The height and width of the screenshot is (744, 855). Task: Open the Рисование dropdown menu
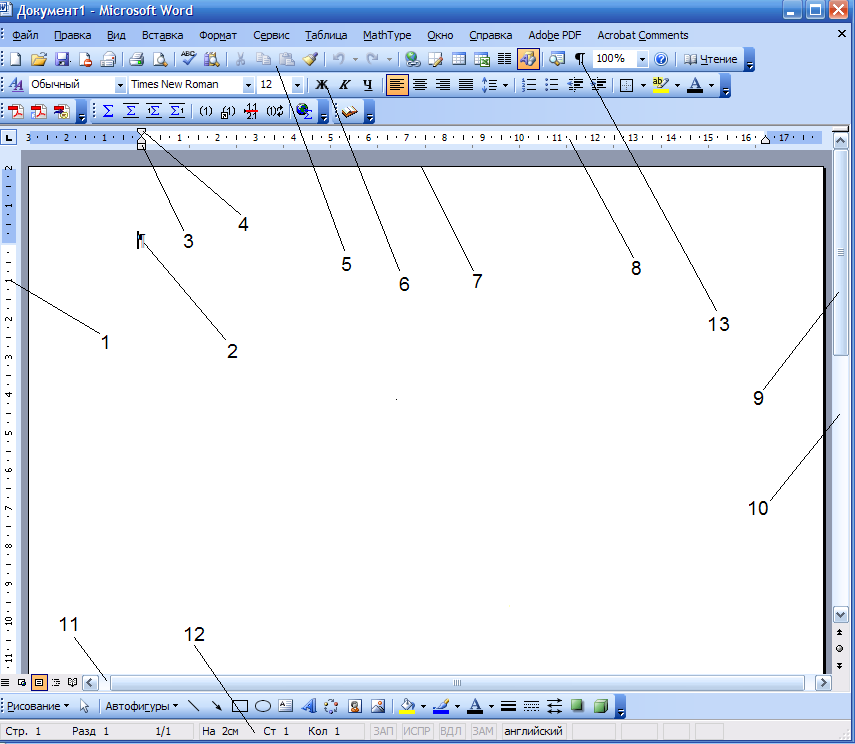38,706
